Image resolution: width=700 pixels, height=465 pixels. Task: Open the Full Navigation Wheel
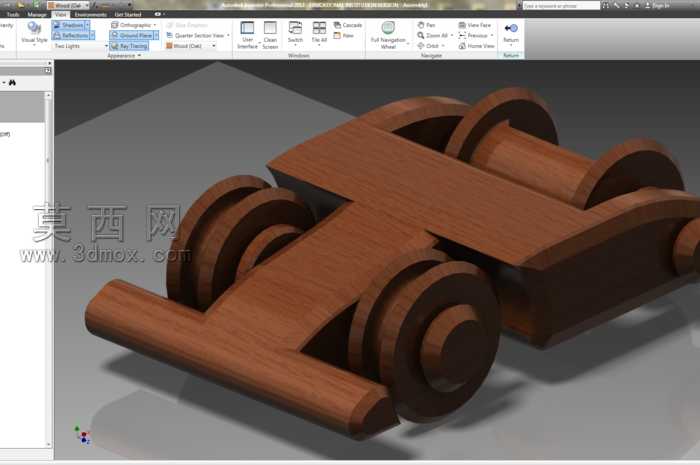pyautogui.click(x=388, y=35)
